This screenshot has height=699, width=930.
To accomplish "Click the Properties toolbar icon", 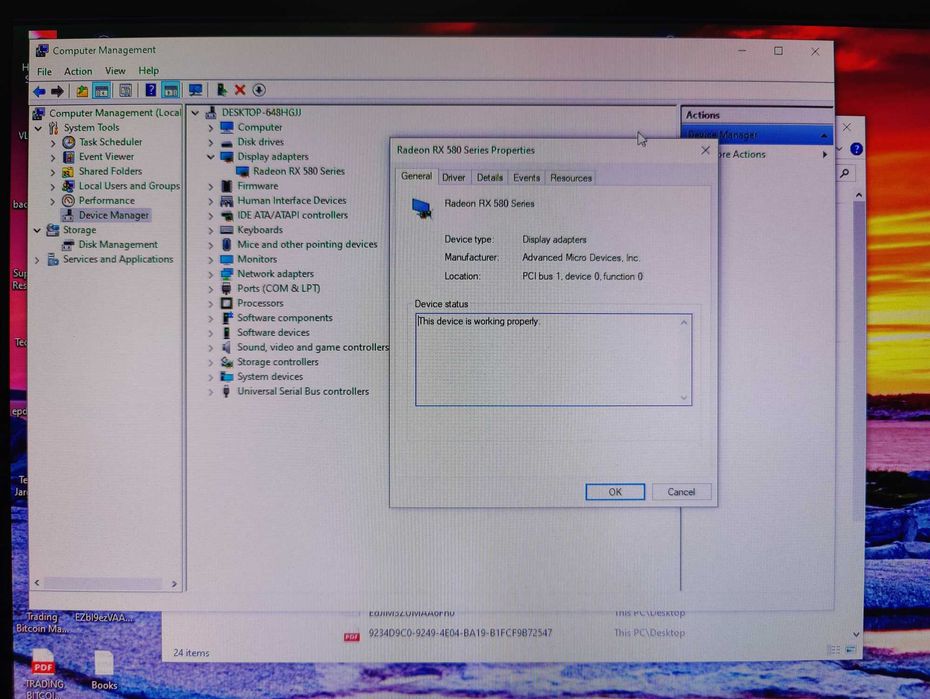I will (126, 90).
